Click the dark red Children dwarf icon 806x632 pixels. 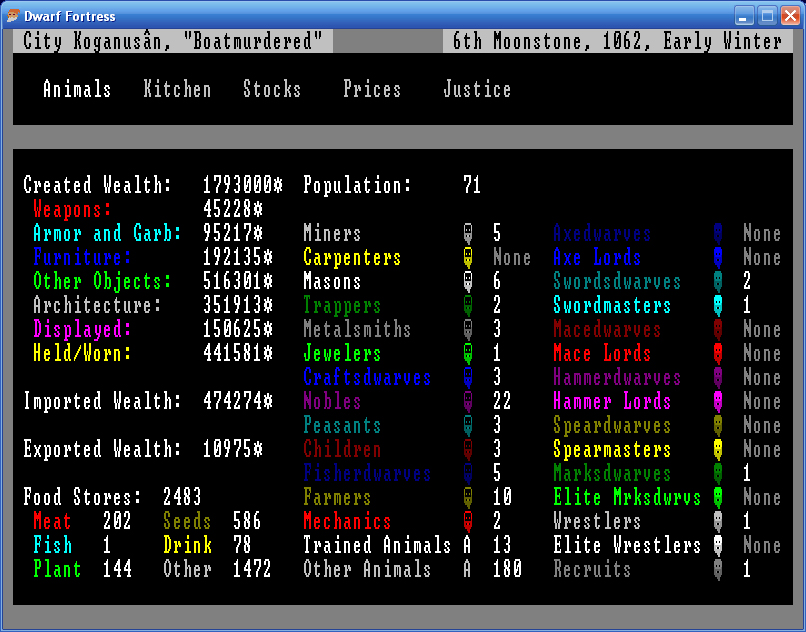(468, 449)
